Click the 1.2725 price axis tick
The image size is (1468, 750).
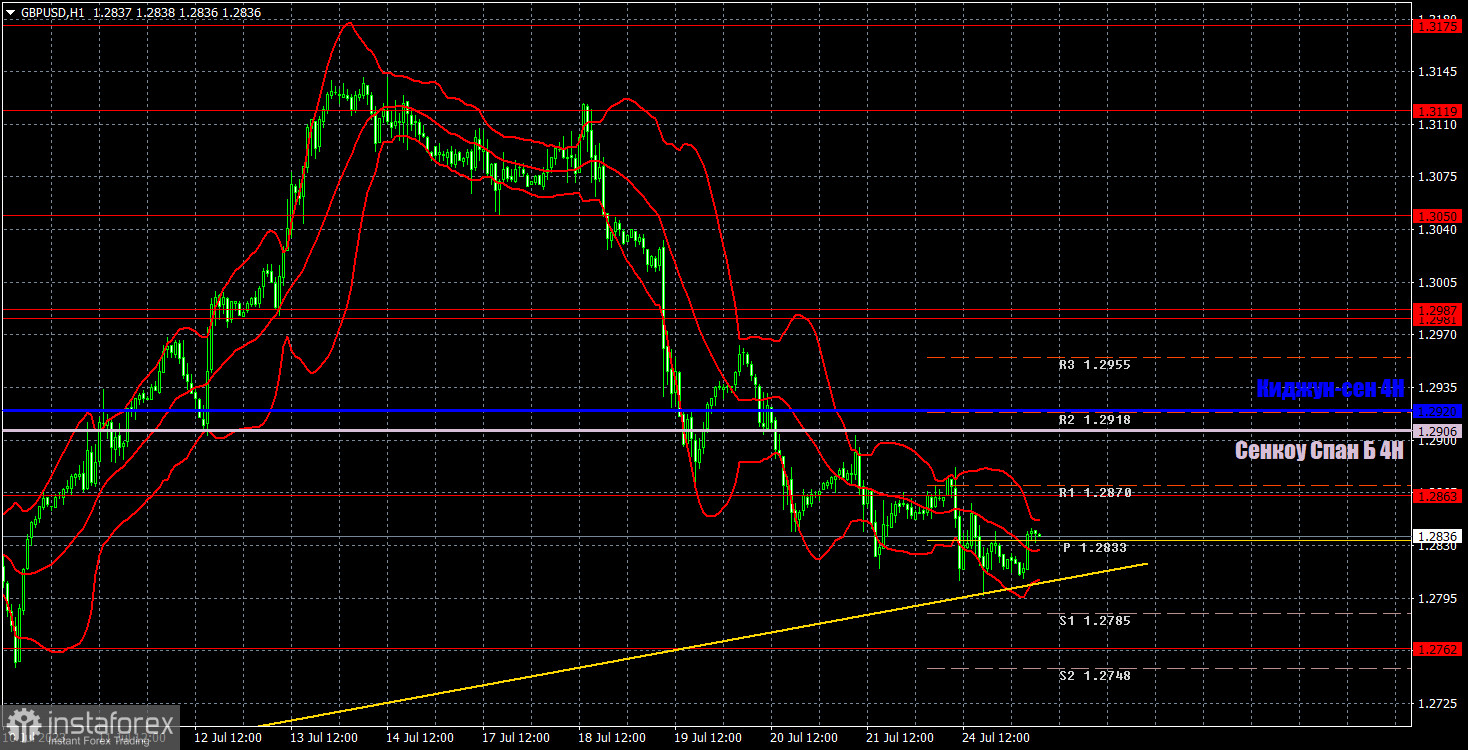1436,705
